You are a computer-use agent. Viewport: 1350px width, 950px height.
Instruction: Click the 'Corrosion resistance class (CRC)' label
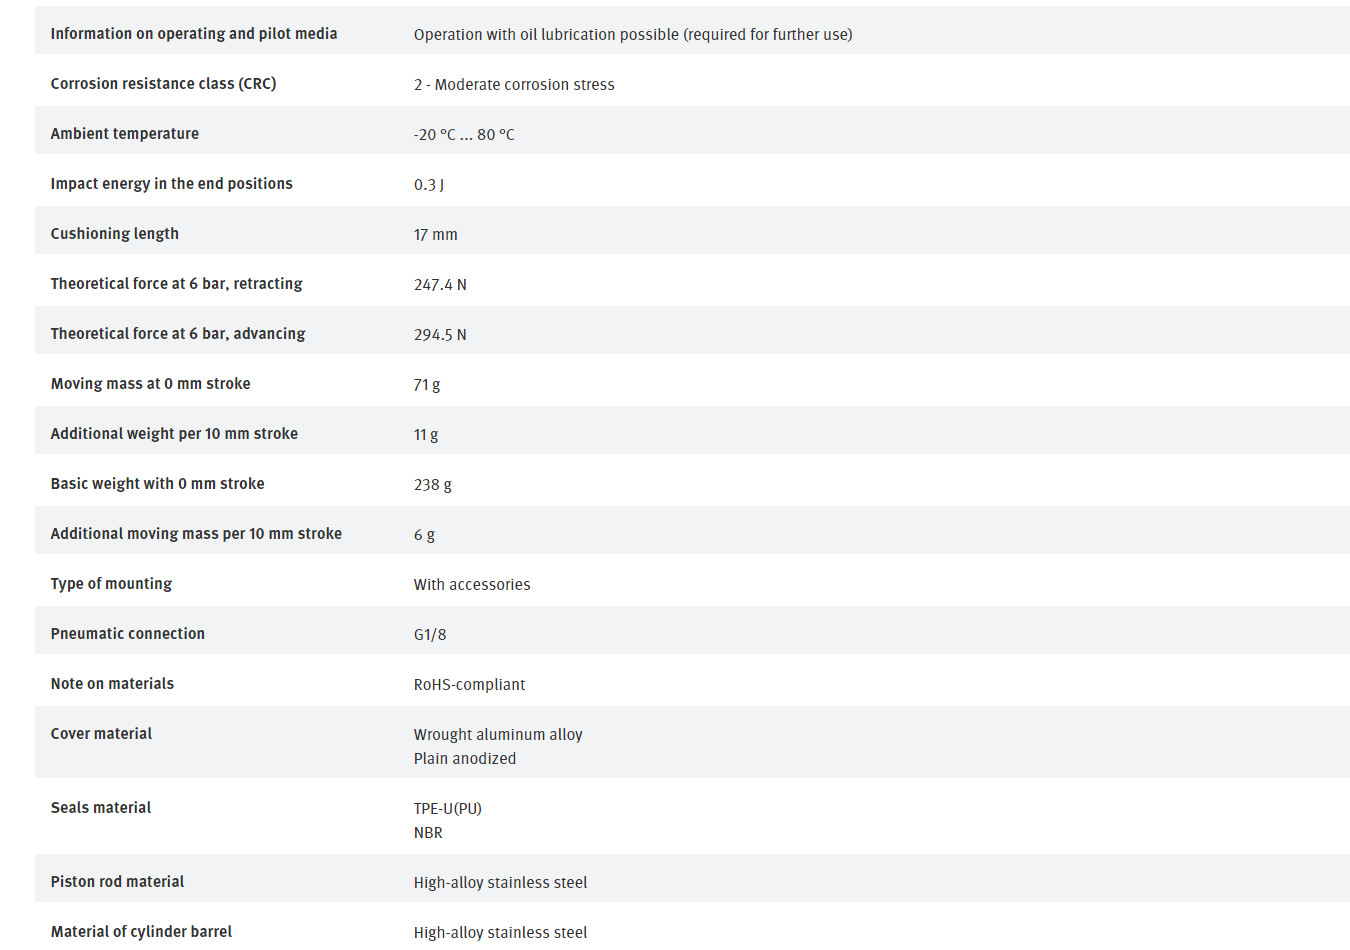(x=163, y=84)
